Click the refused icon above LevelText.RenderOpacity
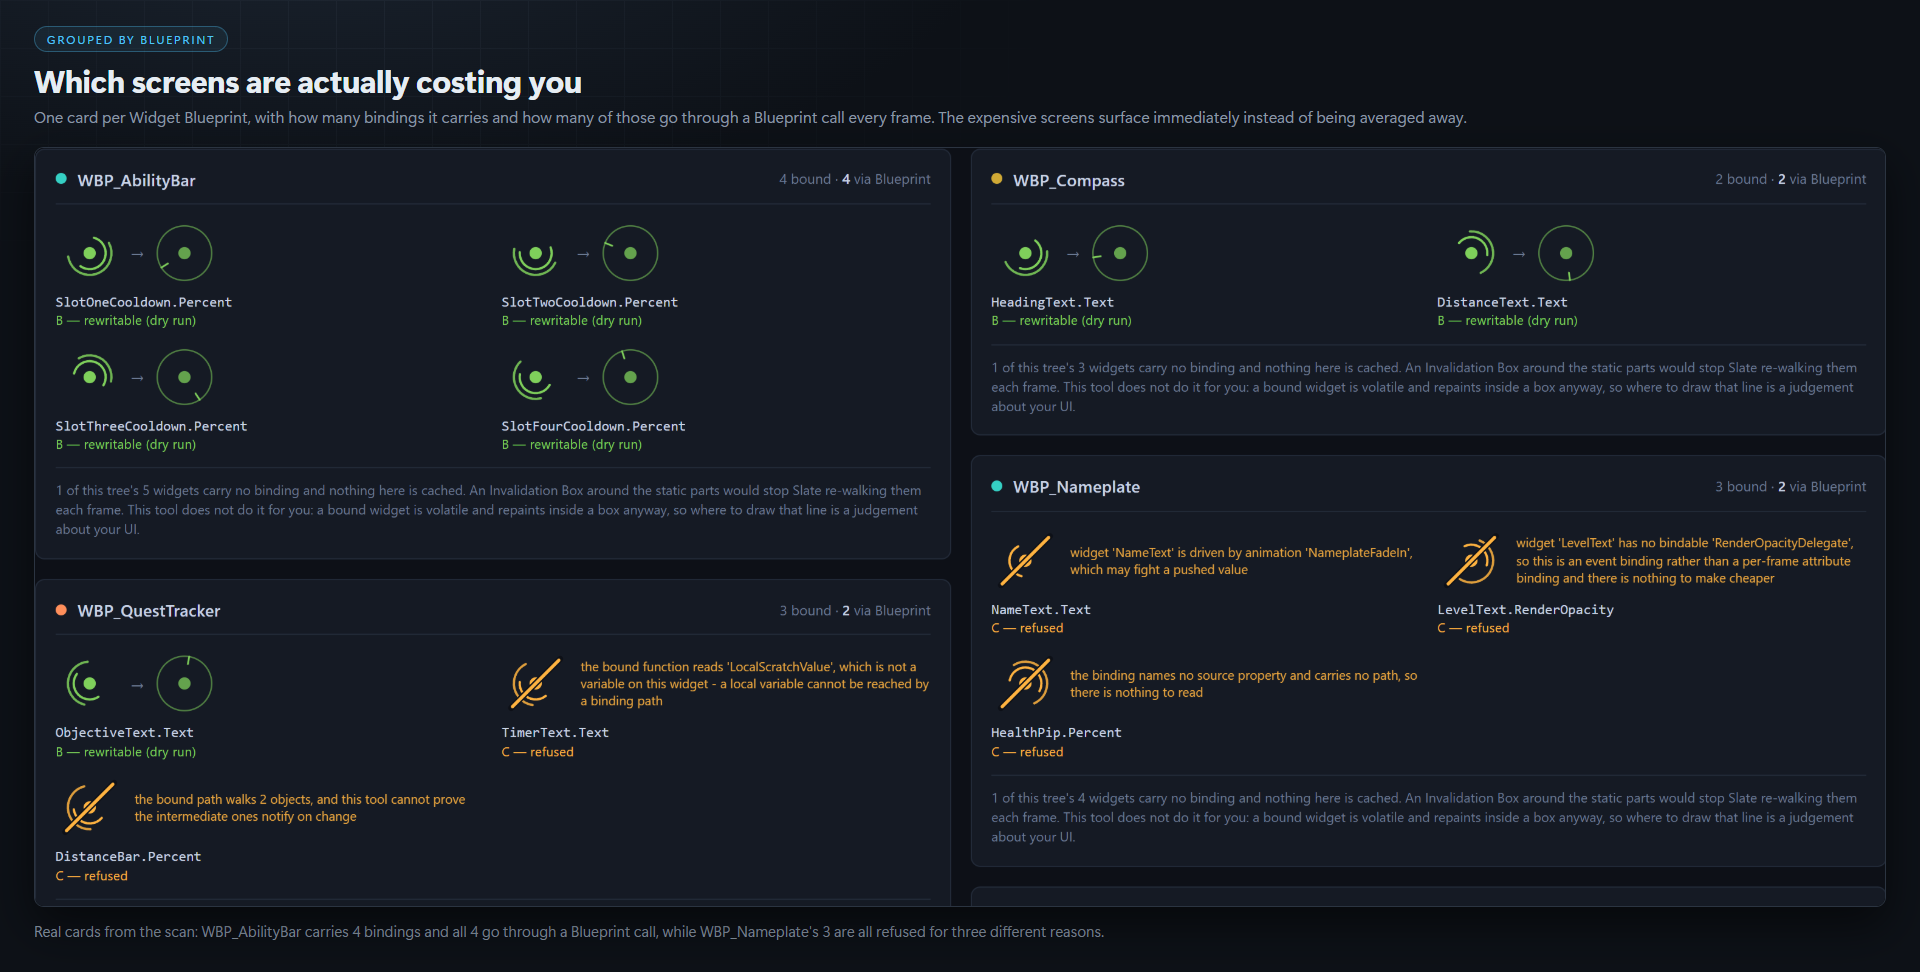Screen dimensions: 1920x972 coord(1471,560)
